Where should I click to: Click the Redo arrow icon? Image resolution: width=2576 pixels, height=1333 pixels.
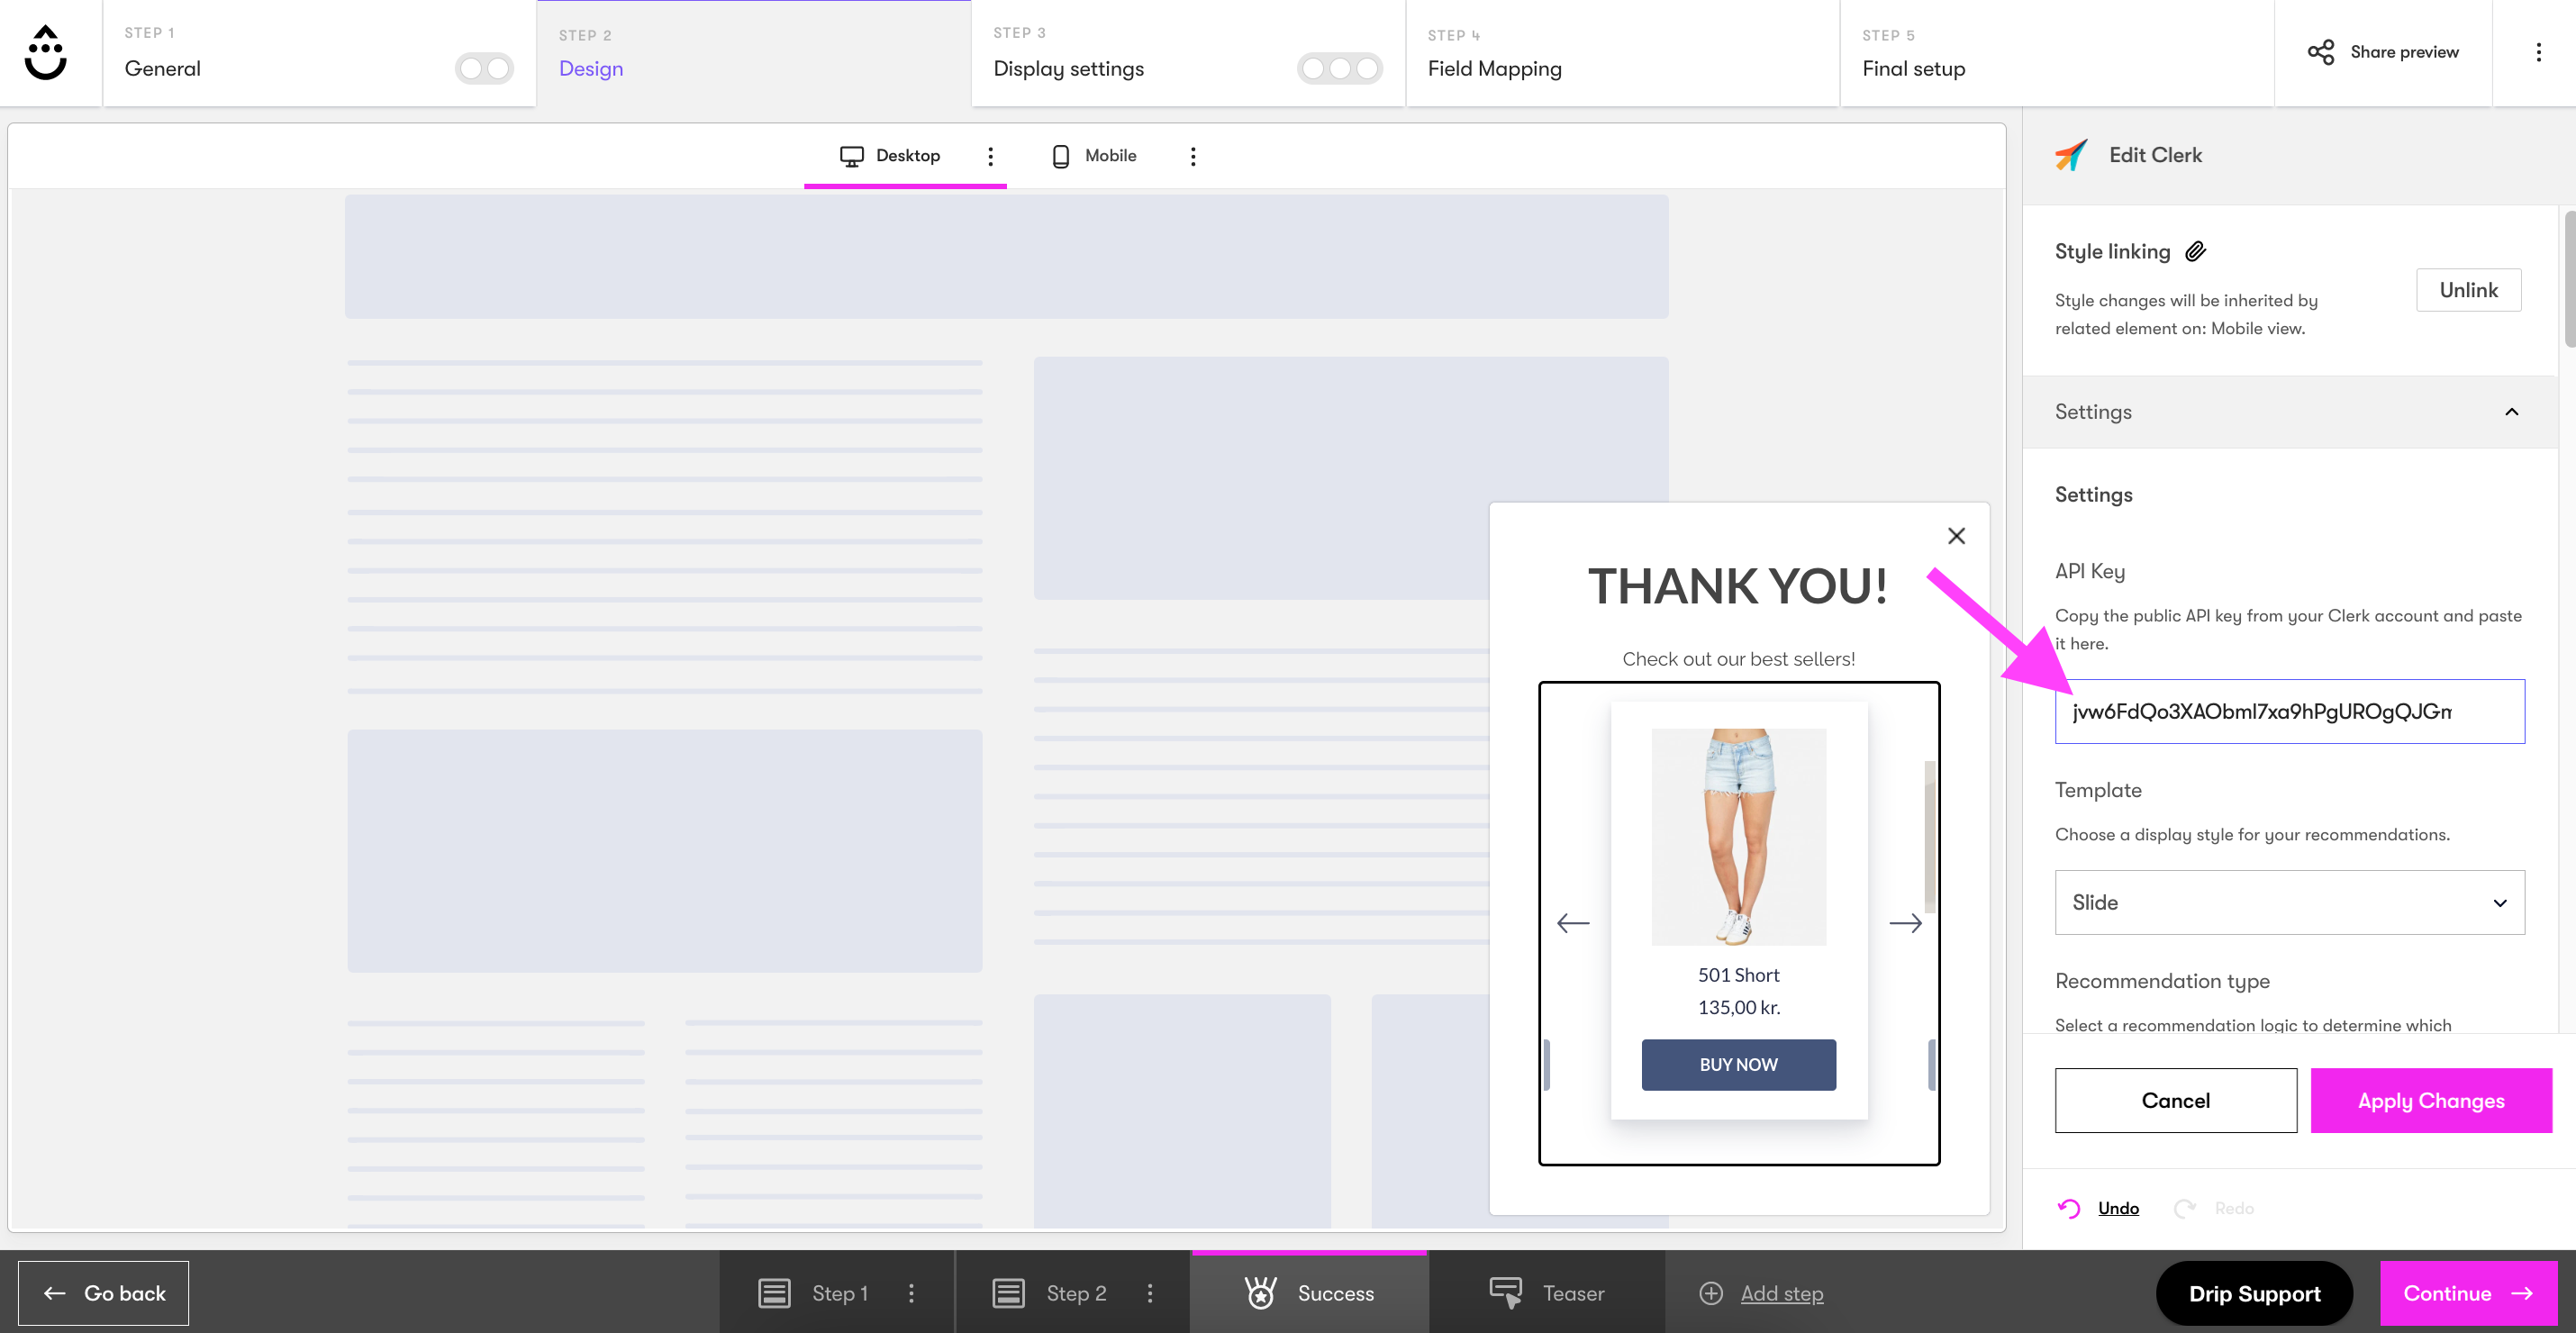(x=2185, y=1208)
